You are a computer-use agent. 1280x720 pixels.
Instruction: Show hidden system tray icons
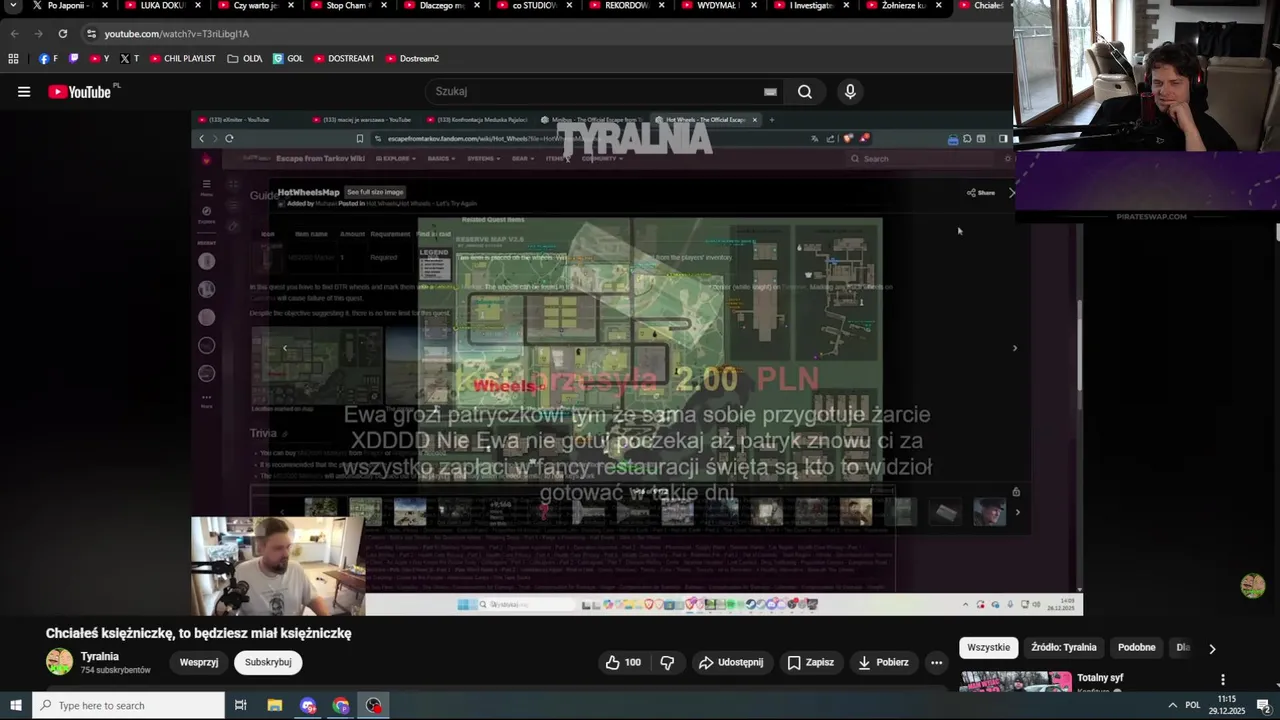1172,706
